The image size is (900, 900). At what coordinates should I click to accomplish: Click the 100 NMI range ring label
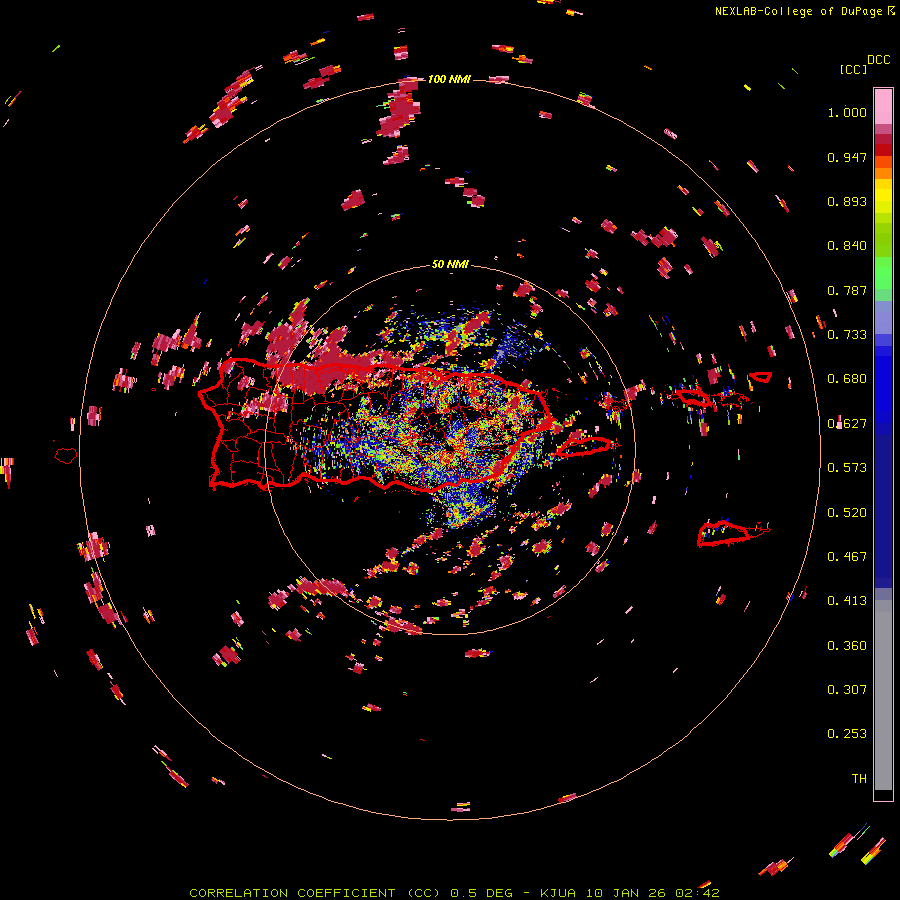pos(449,79)
